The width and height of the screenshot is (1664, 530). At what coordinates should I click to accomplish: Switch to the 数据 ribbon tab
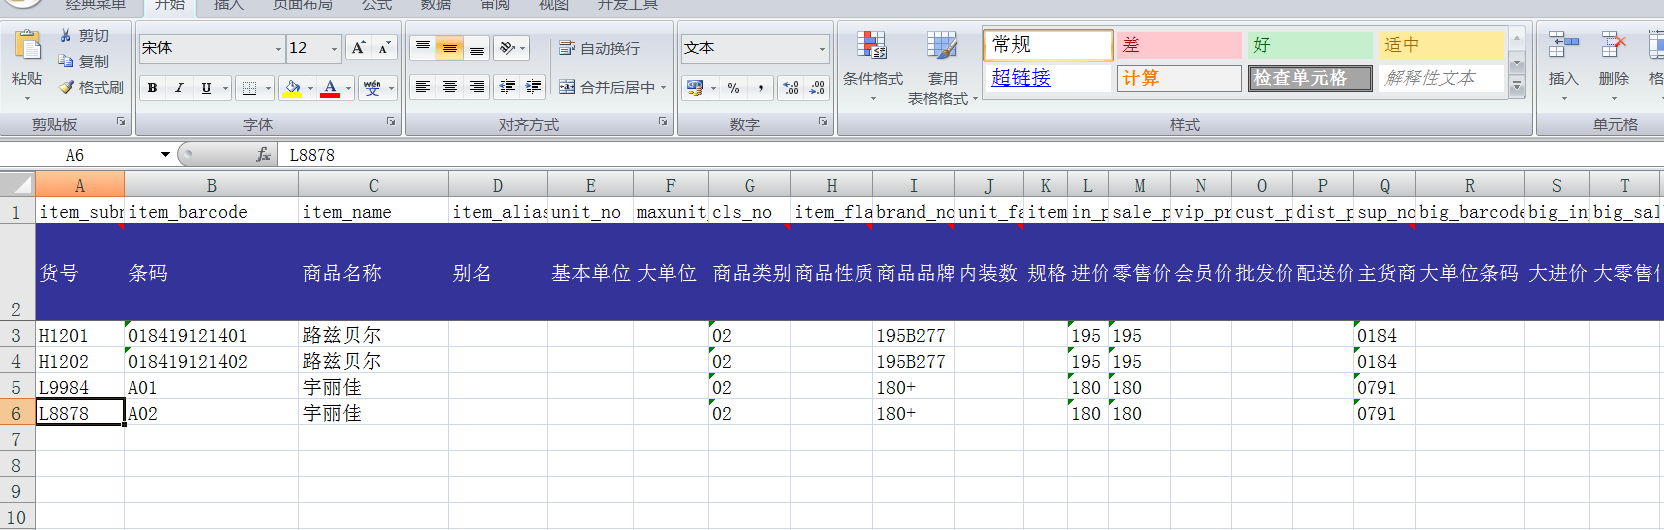point(435,5)
